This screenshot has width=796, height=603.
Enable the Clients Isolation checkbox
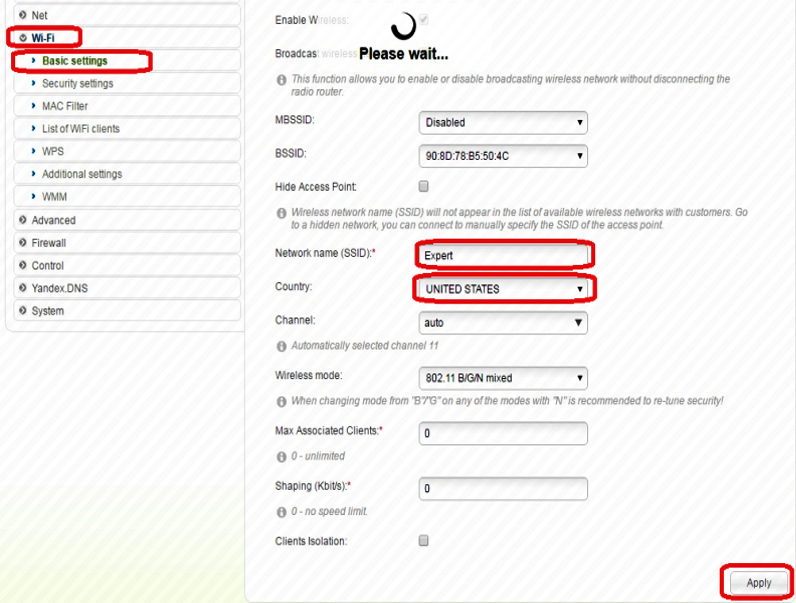(423, 541)
